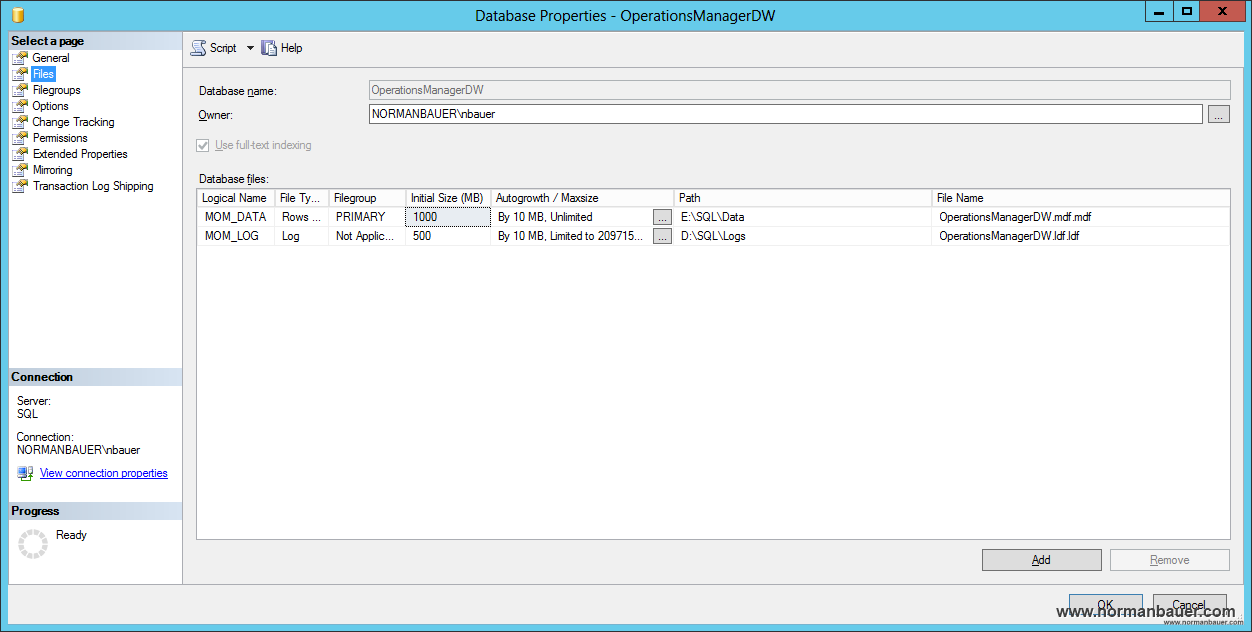This screenshot has height=632, width=1252.
Task: Switch to the Options page
Action: 50,106
